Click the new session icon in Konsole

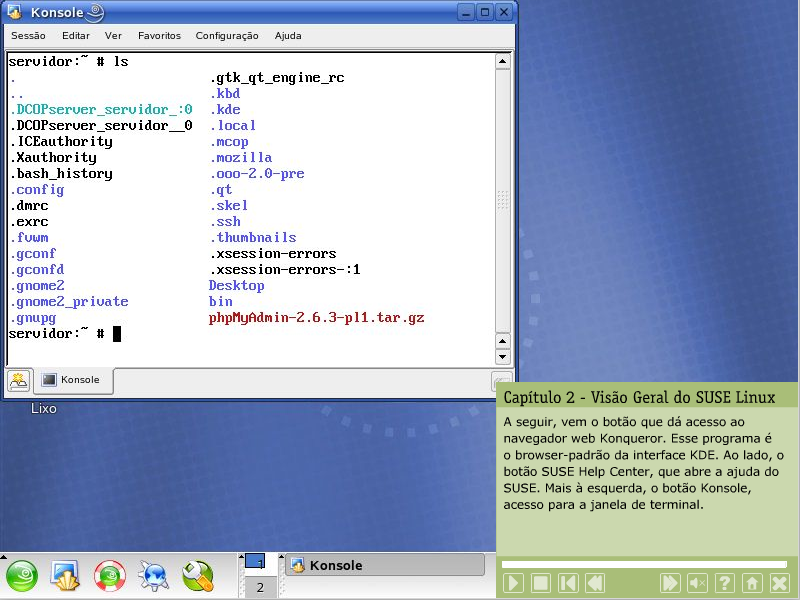19,380
